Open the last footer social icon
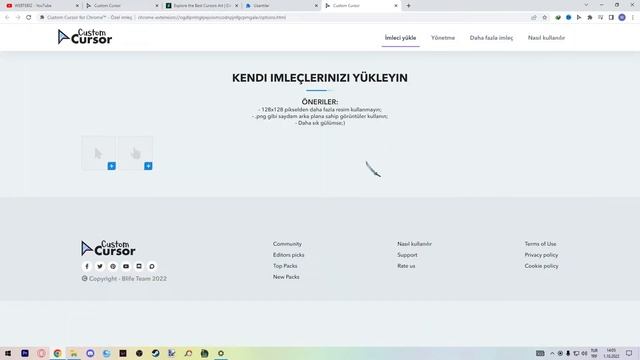This screenshot has height=360, width=640. click(x=152, y=267)
